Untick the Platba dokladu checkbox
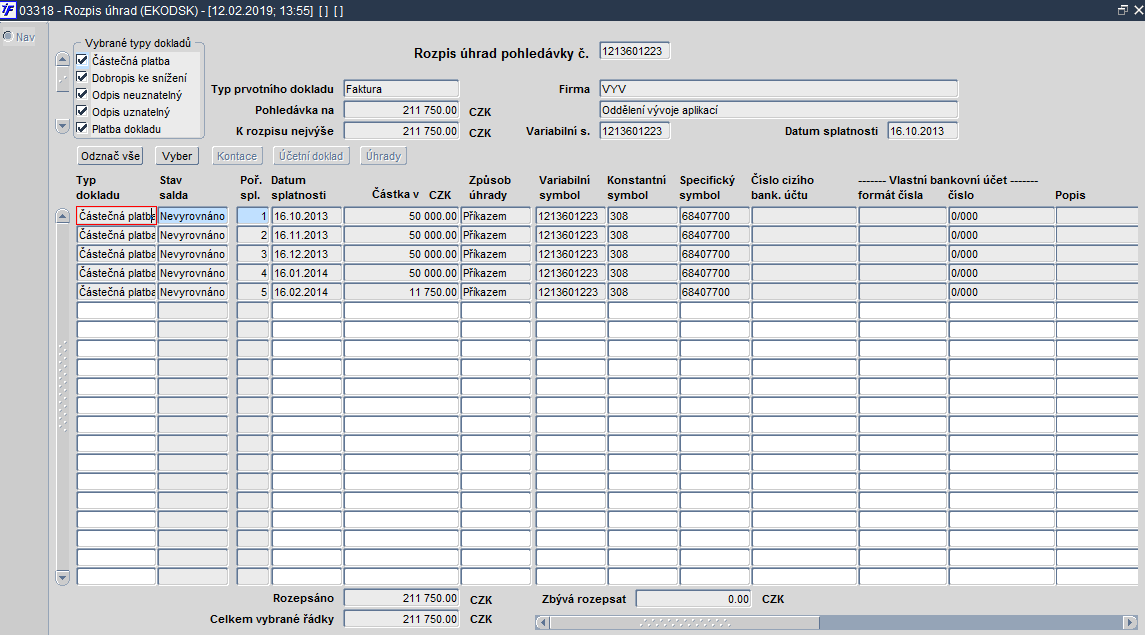 click(83, 128)
